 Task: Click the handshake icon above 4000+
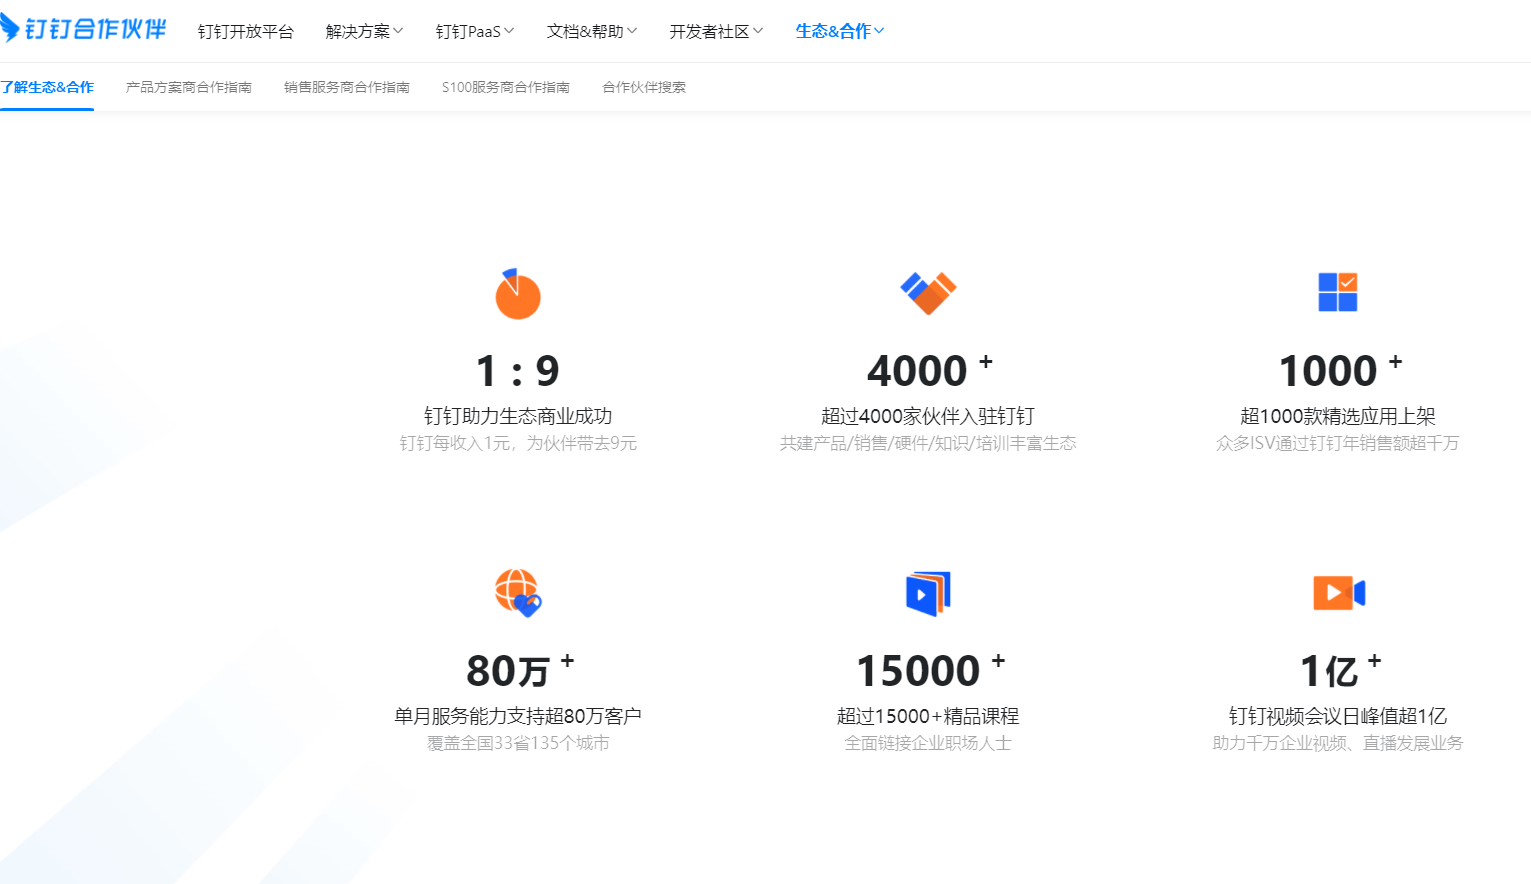[928, 293]
